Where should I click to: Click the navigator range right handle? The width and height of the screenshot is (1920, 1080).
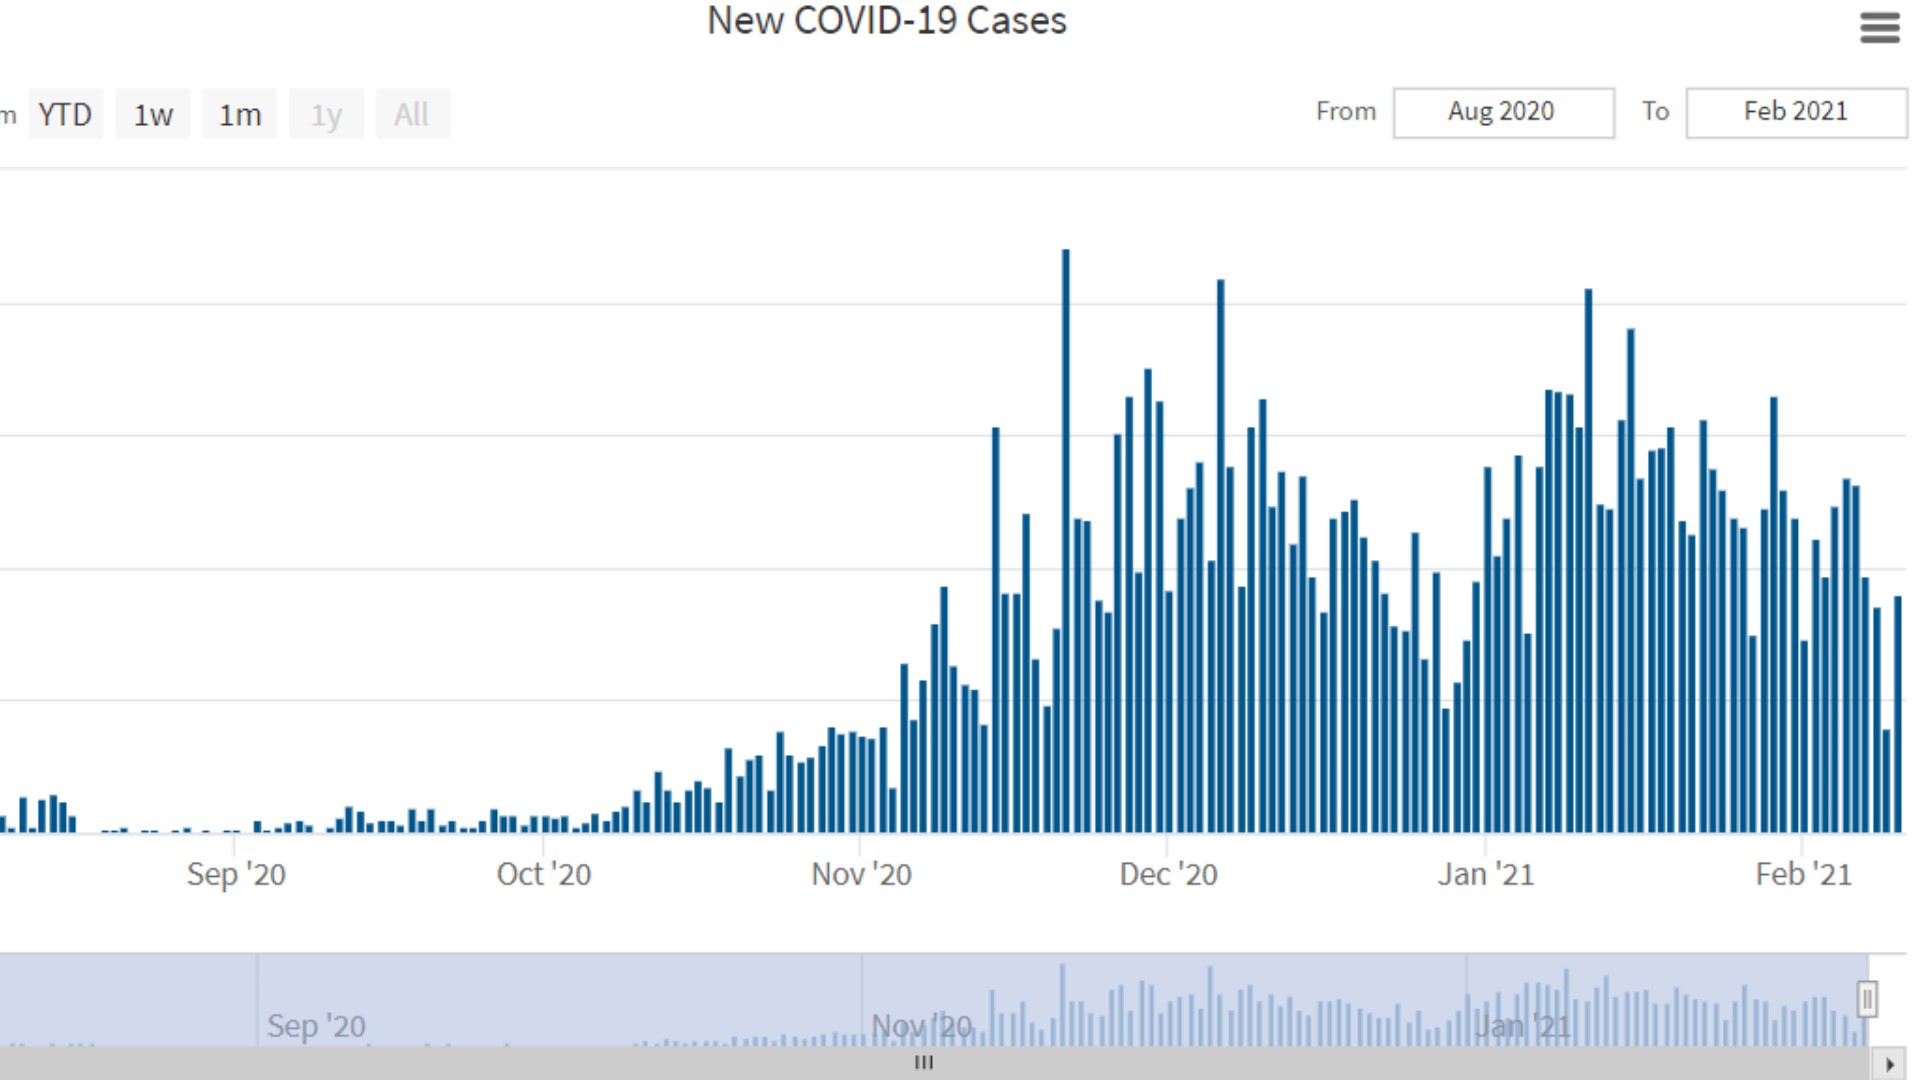[1867, 999]
